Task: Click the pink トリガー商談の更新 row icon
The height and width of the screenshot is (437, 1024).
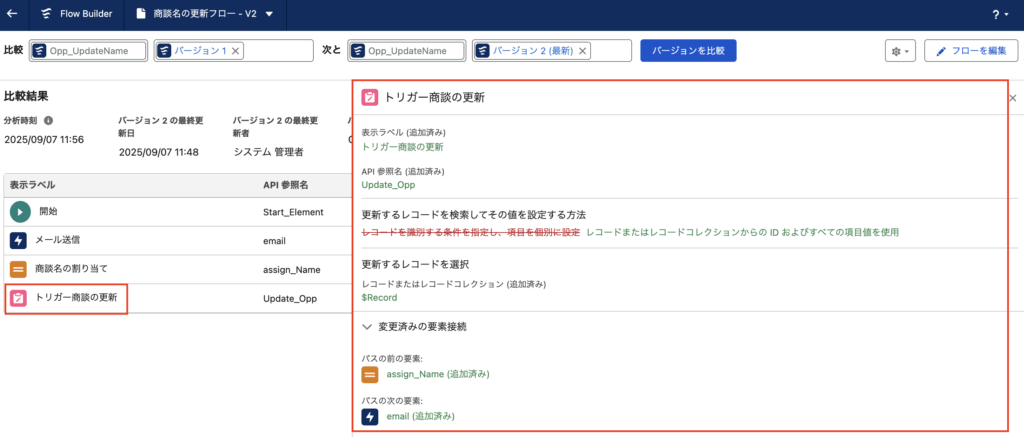Action: tap(19, 297)
